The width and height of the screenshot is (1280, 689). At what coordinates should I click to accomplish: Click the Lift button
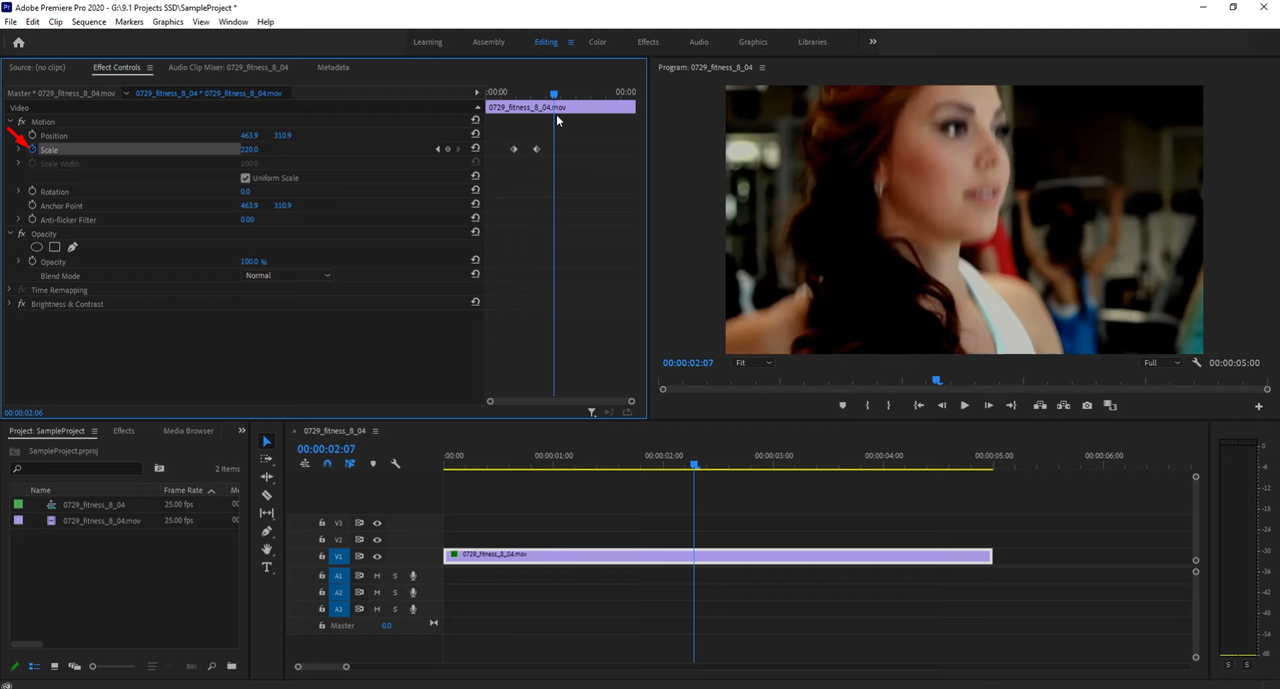click(1040, 405)
